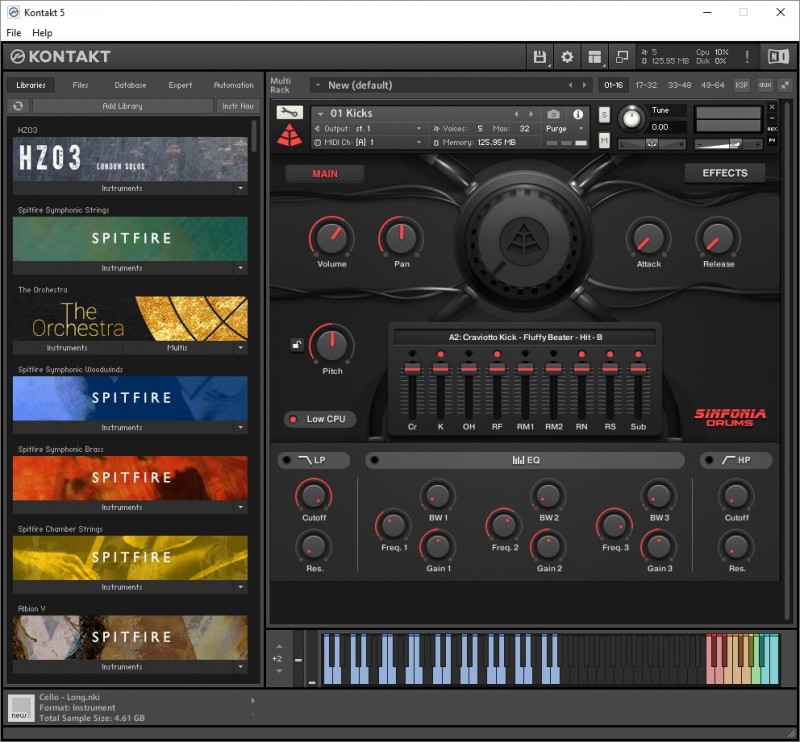Viewport: 800px width, 742px height.
Task: Click the camera snapshot icon
Action: click(x=553, y=114)
